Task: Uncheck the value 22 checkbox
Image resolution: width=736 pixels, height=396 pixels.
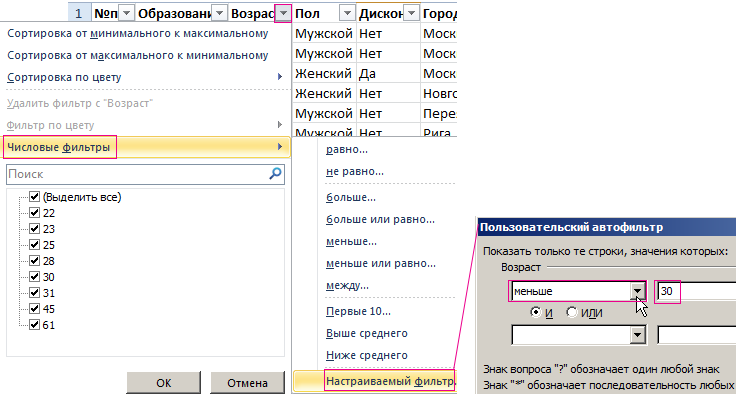Action: pyautogui.click(x=34, y=213)
